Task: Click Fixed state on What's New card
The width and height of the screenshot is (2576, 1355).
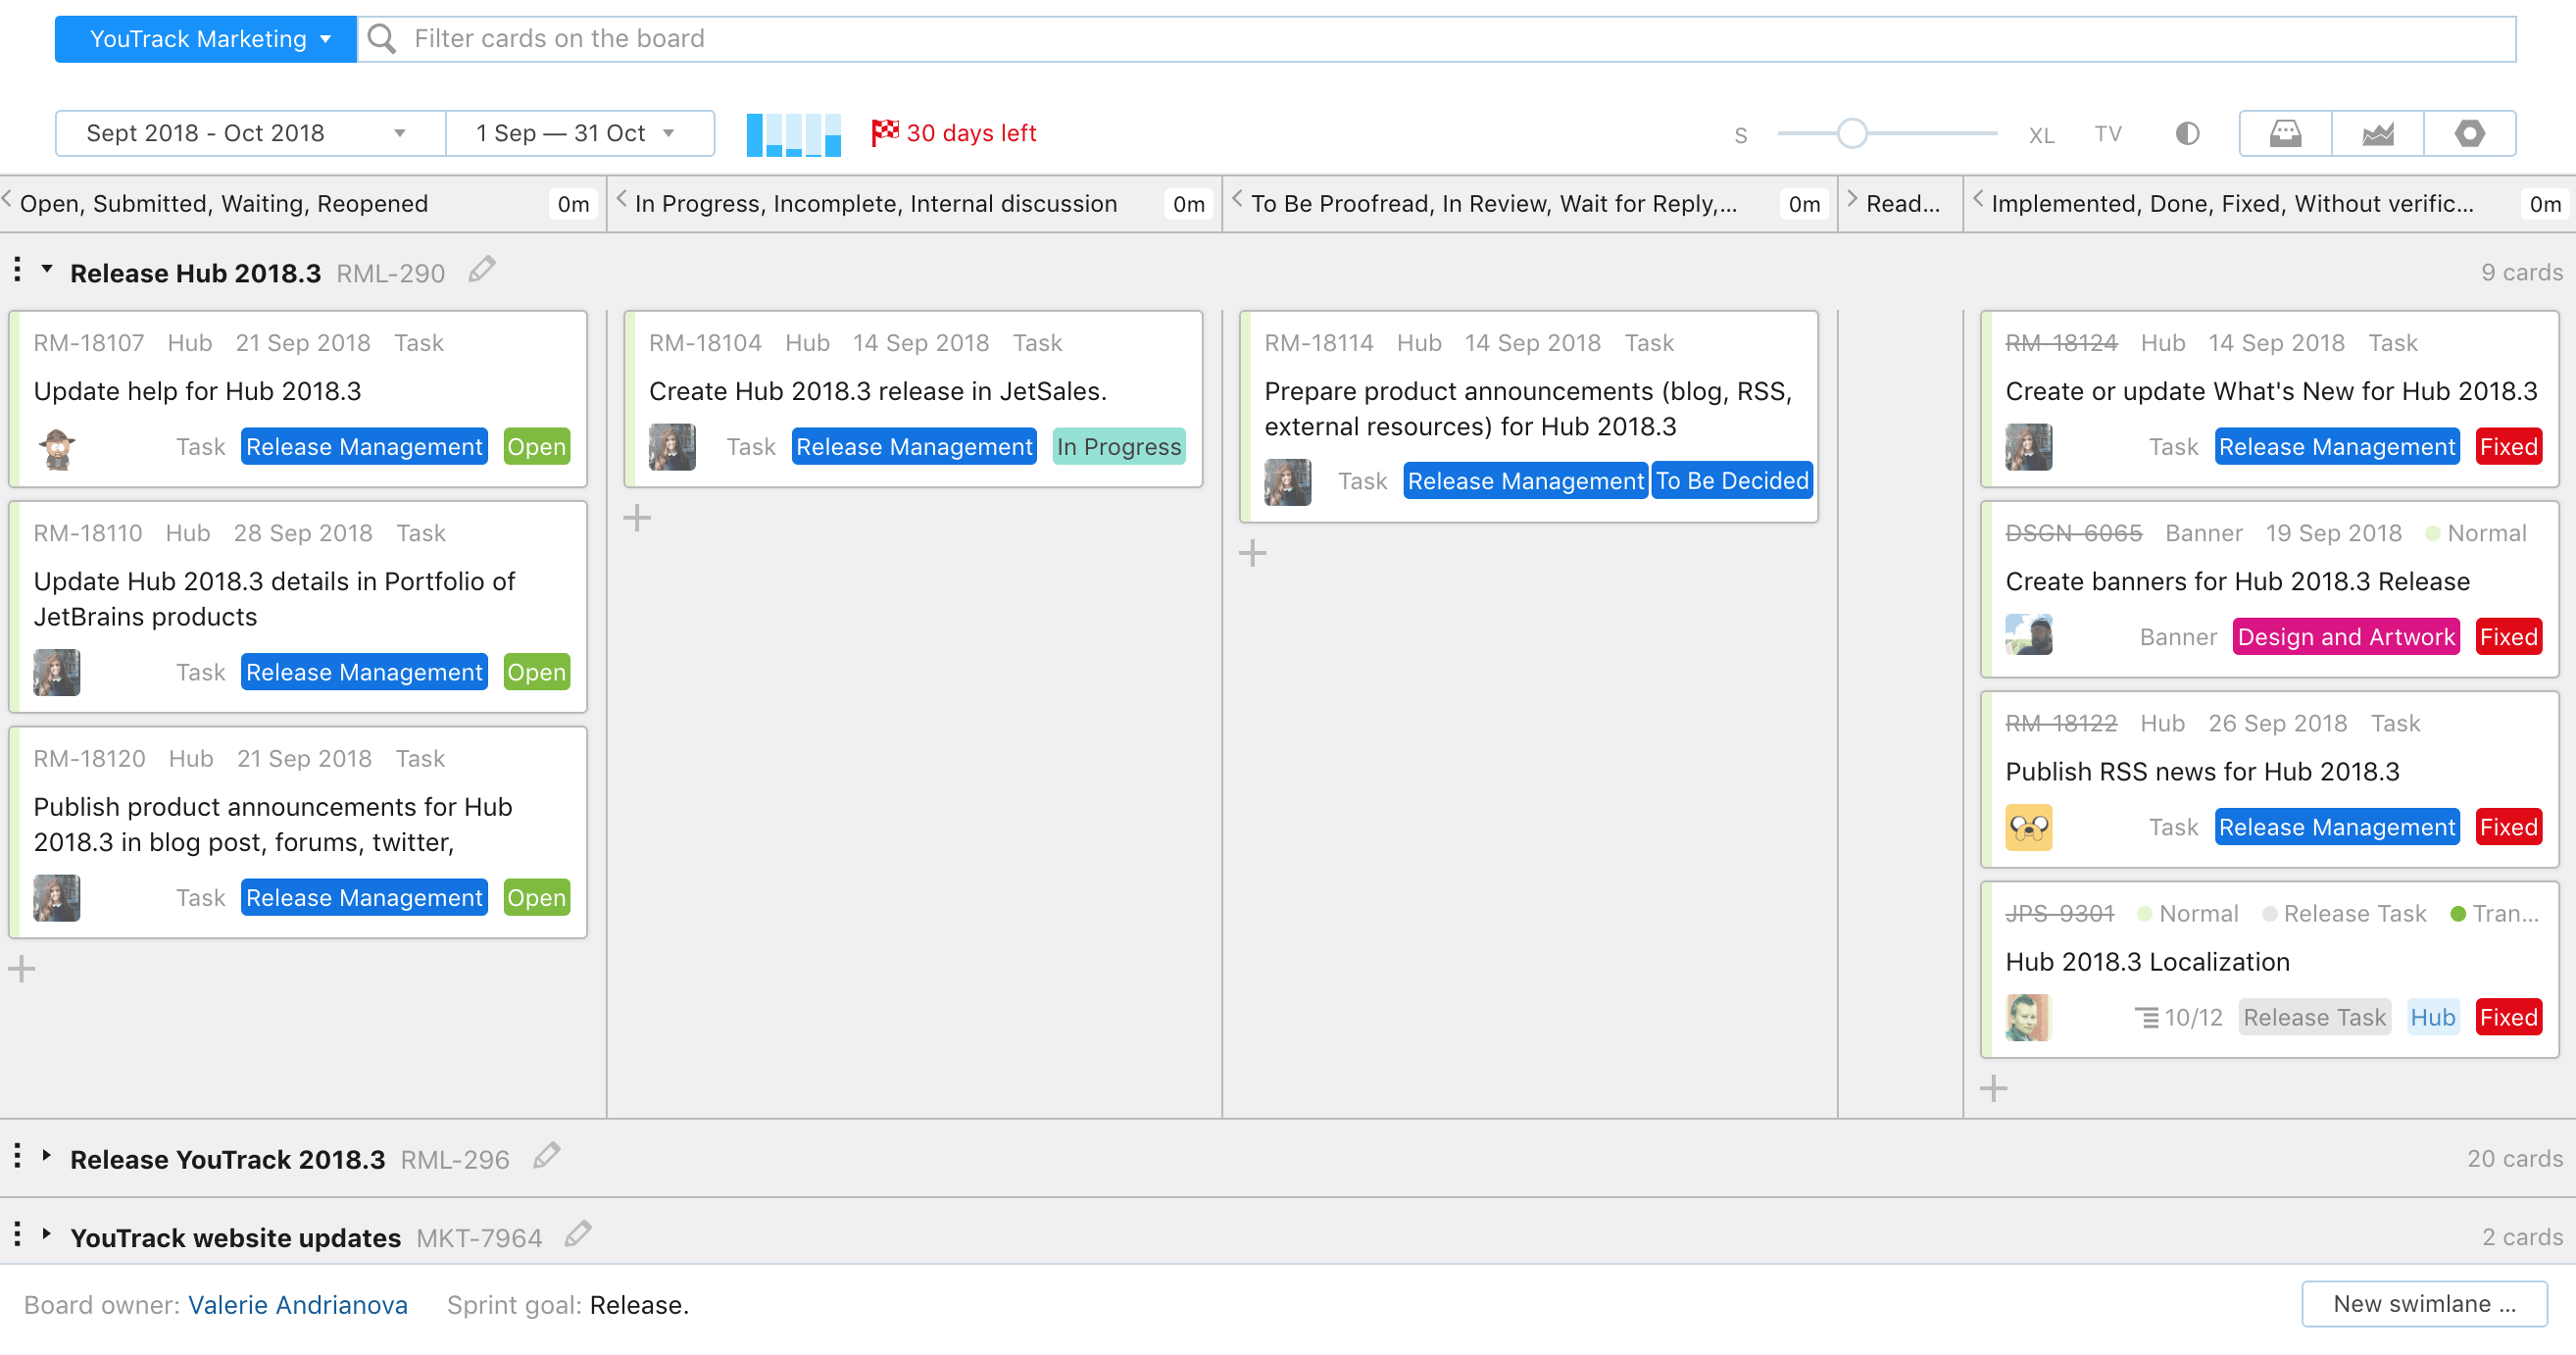Action: pyautogui.click(x=2508, y=447)
